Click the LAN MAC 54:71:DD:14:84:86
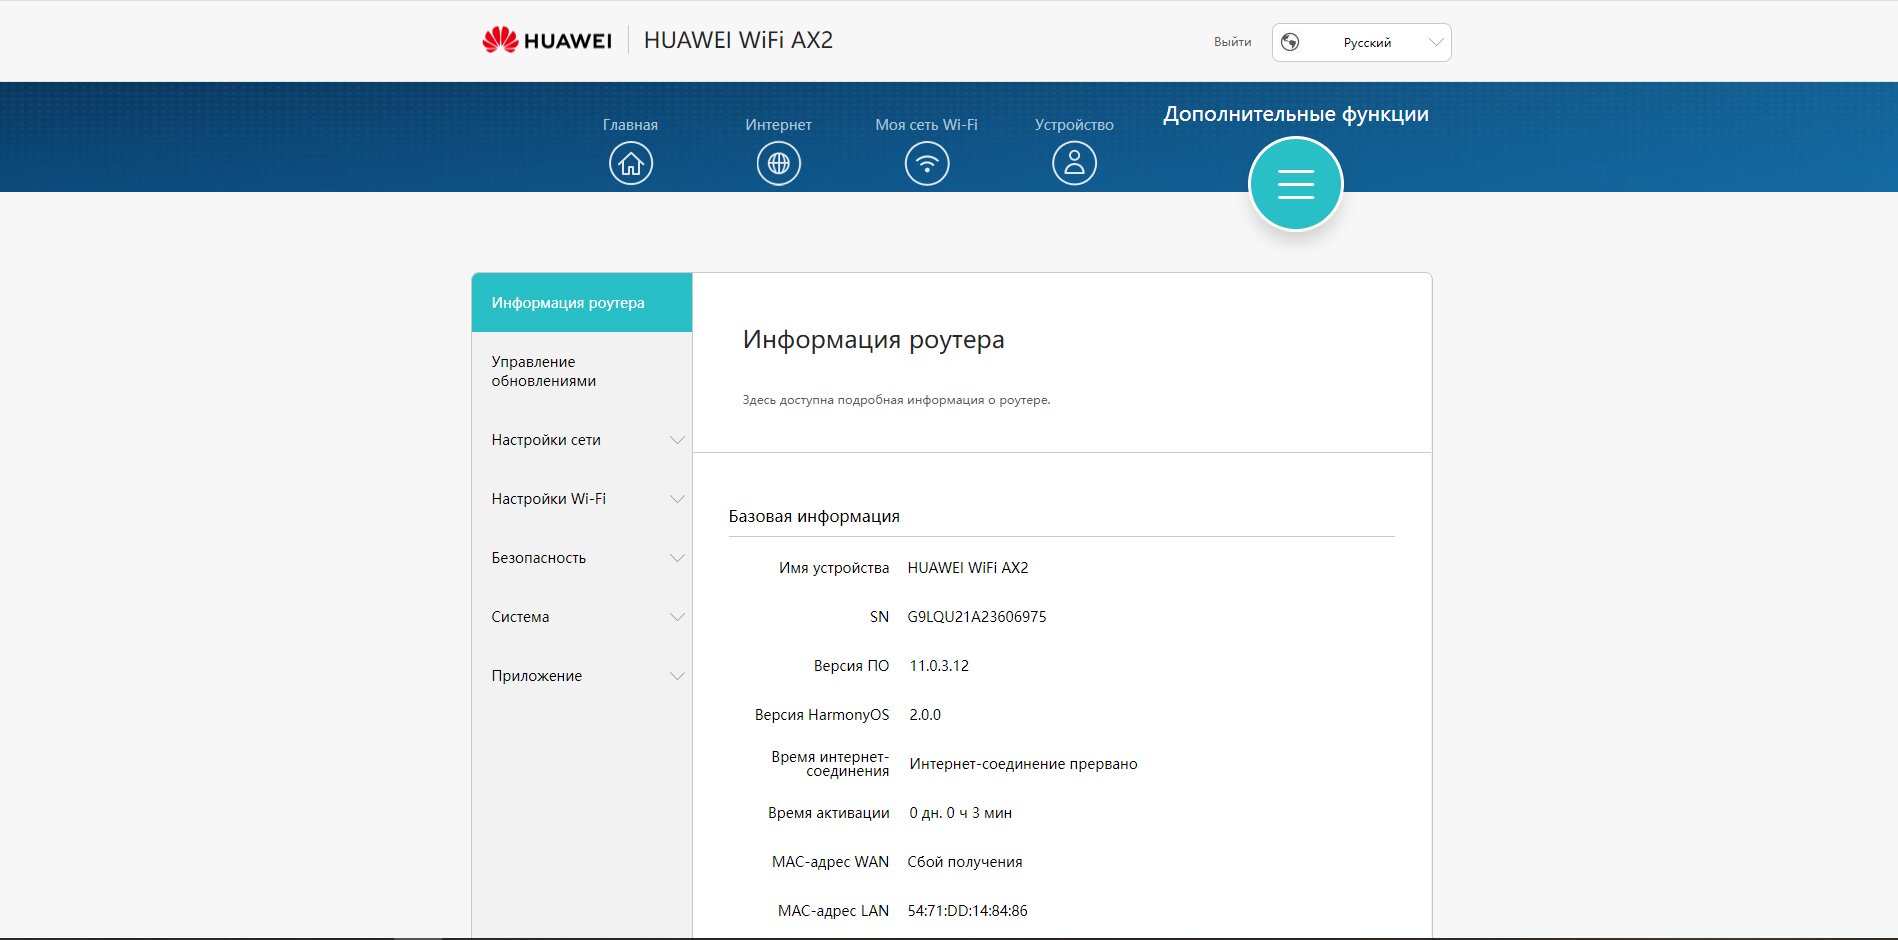 point(967,911)
